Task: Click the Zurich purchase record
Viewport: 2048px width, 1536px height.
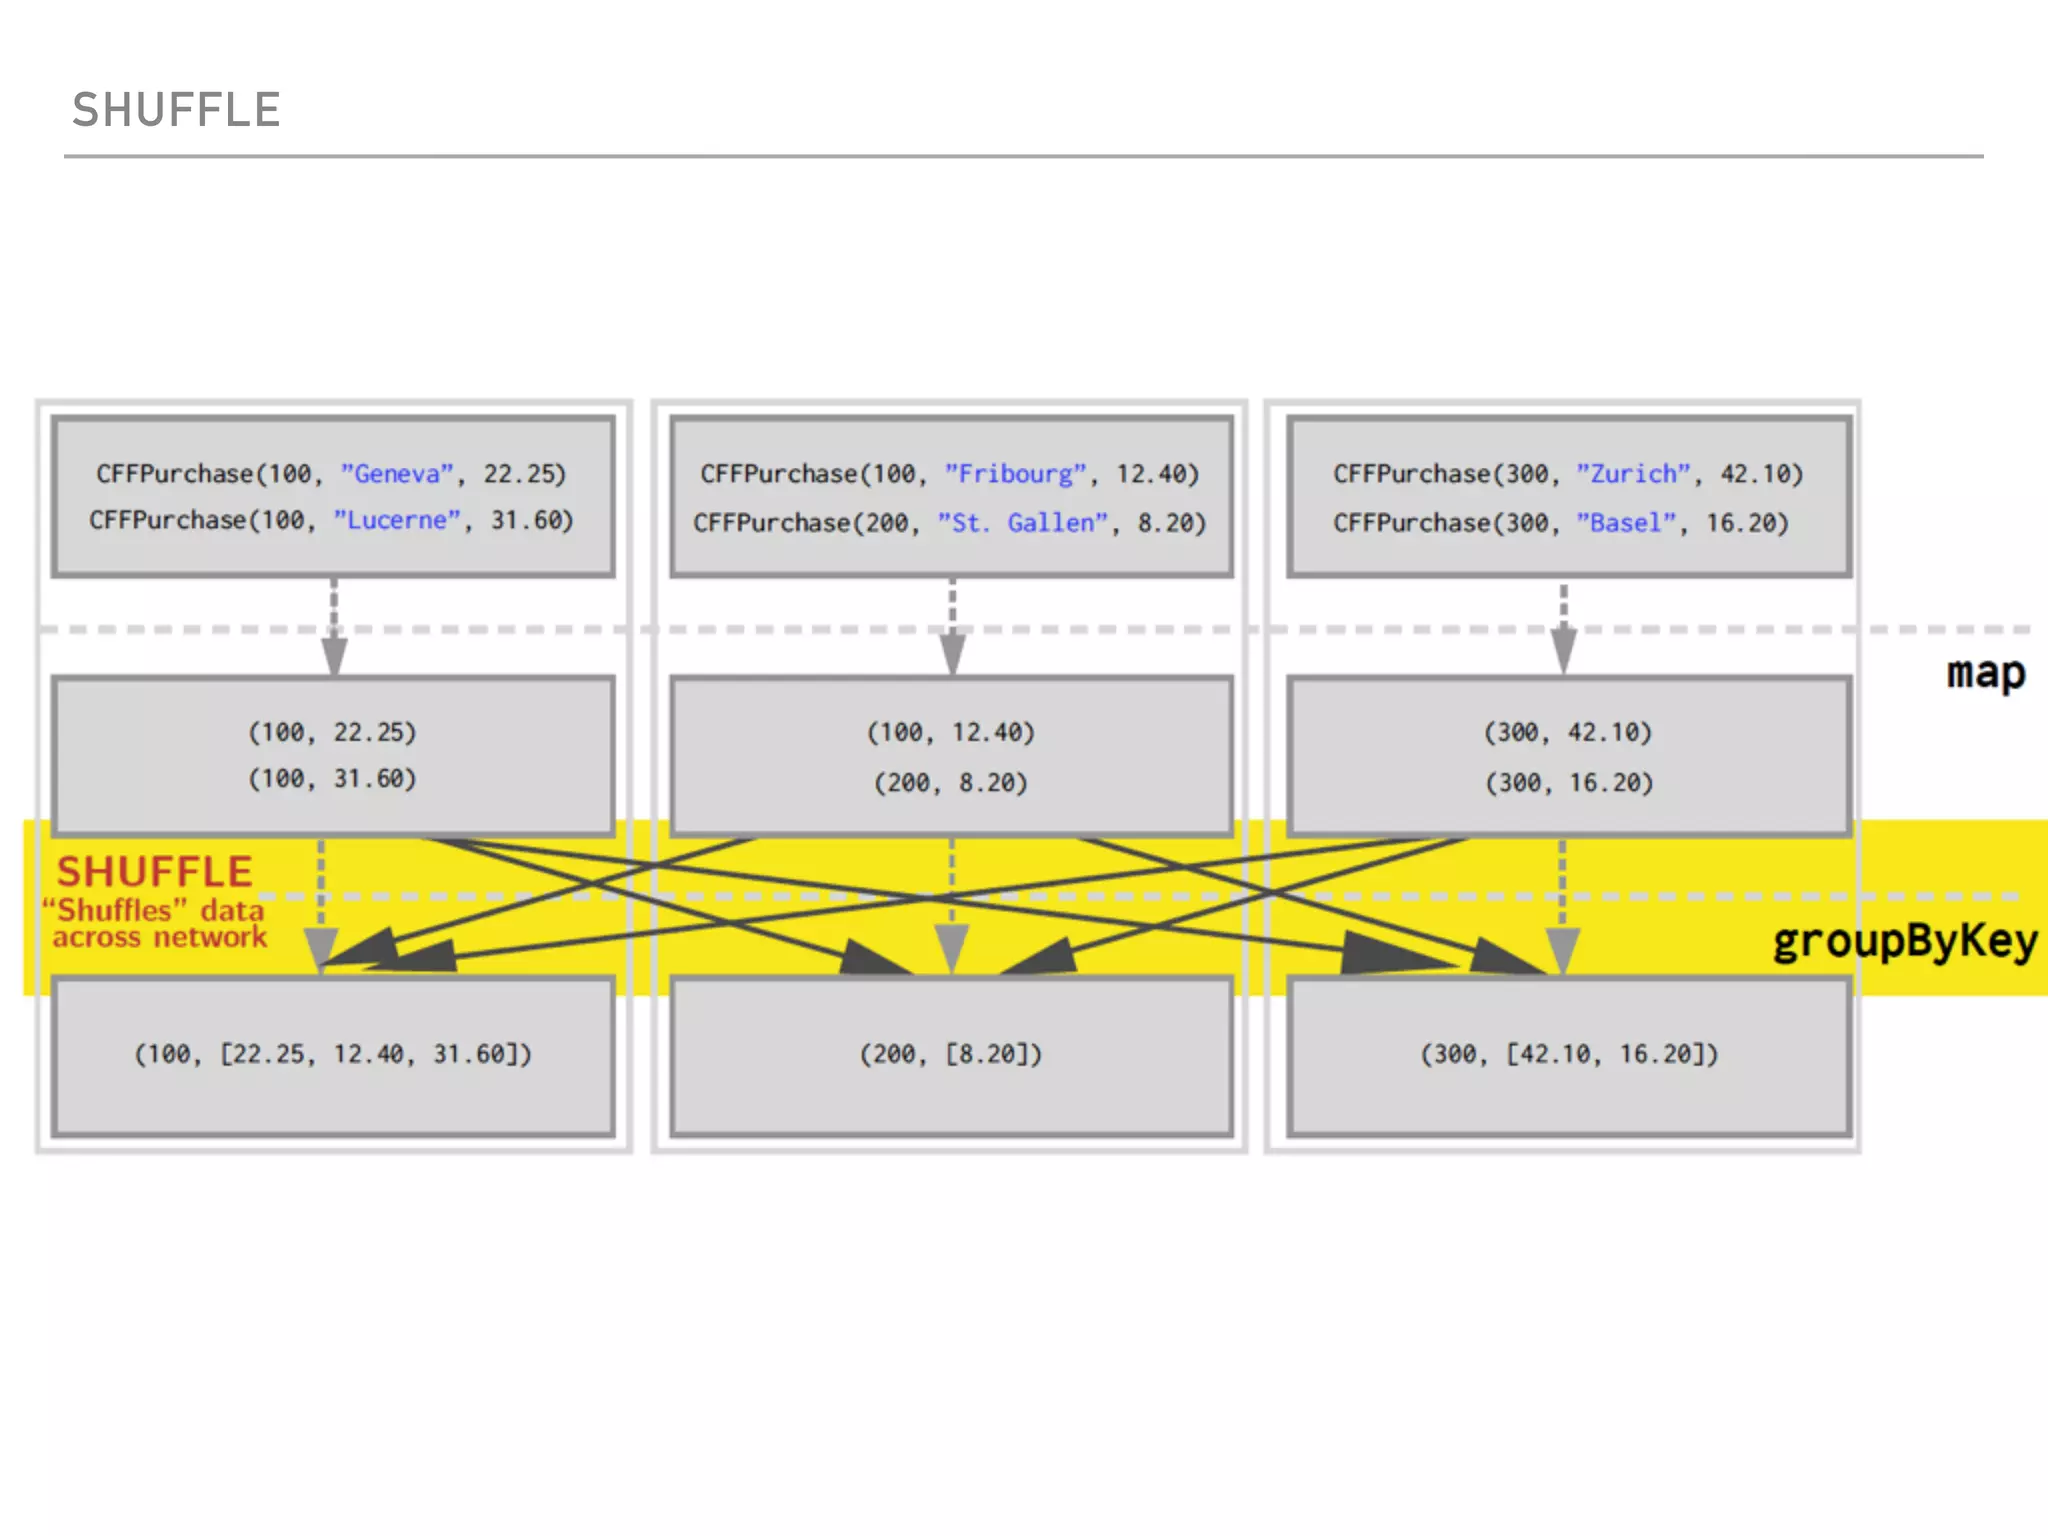Action: coord(1567,473)
